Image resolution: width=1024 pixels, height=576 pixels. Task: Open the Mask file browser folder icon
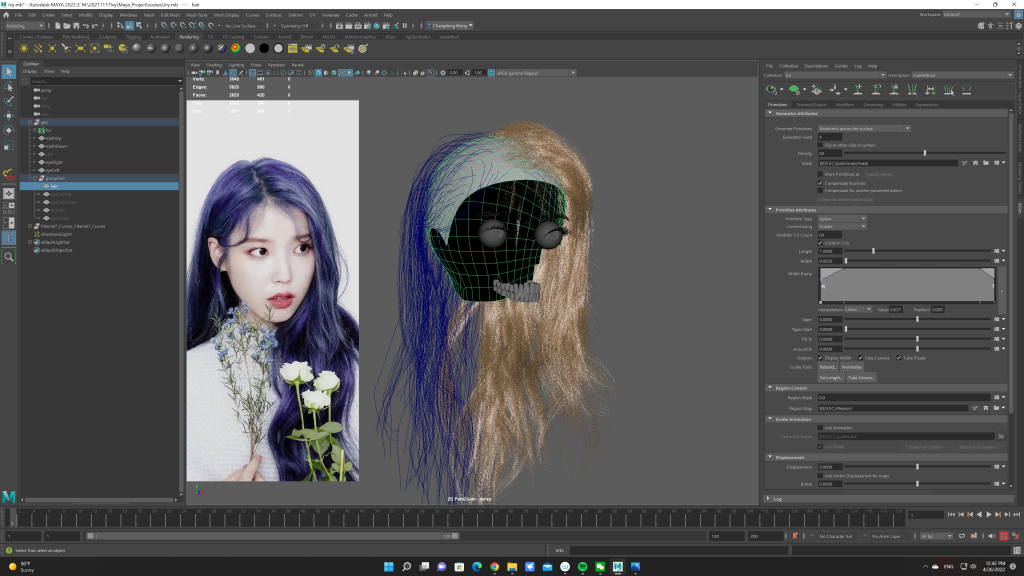tap(987, 162)
